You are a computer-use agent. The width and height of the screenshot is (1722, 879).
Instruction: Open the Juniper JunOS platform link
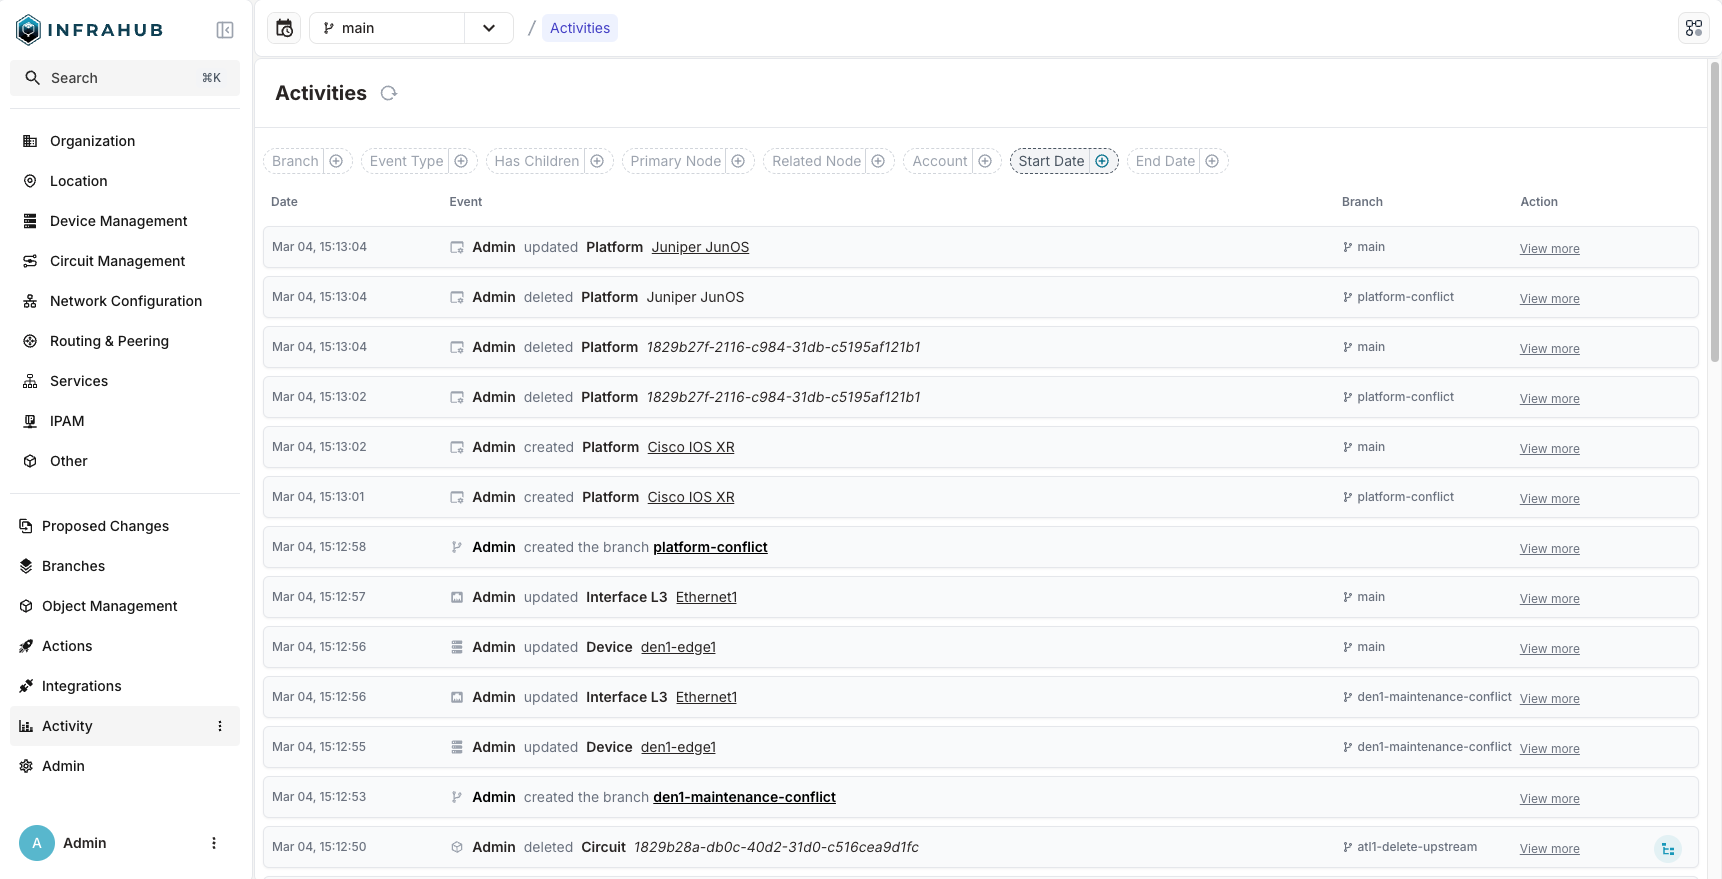click(x=700, y=247)
